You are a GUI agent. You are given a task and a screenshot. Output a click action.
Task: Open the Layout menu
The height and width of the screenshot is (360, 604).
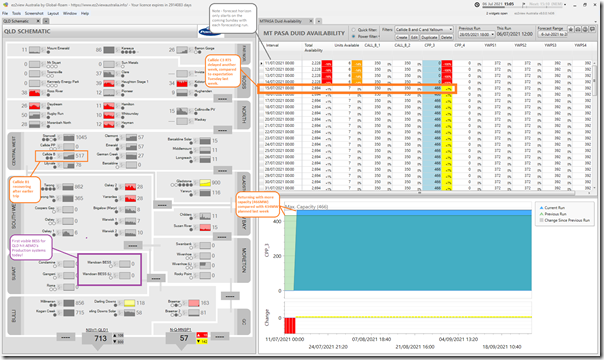53,13
